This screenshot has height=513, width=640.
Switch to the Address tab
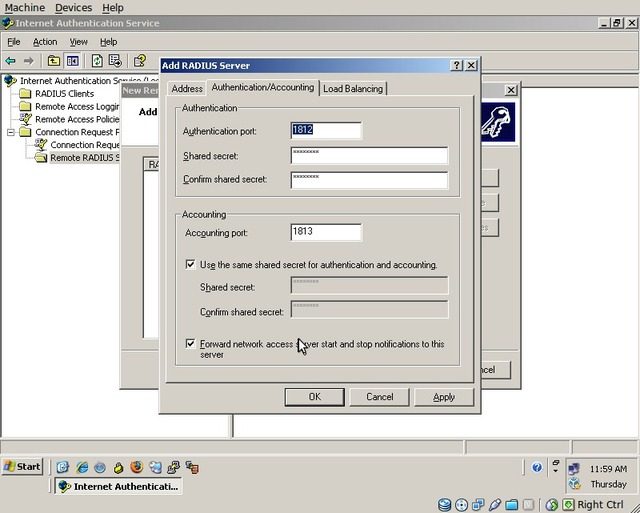coord(187,89)
